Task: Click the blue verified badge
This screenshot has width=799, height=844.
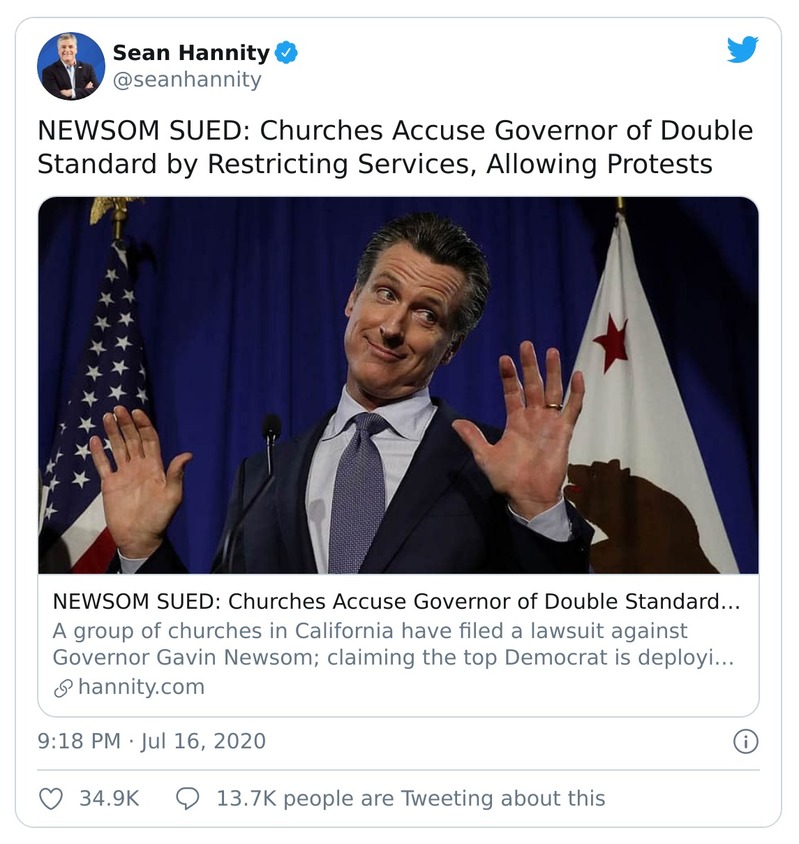Action: tap(286, 53)
